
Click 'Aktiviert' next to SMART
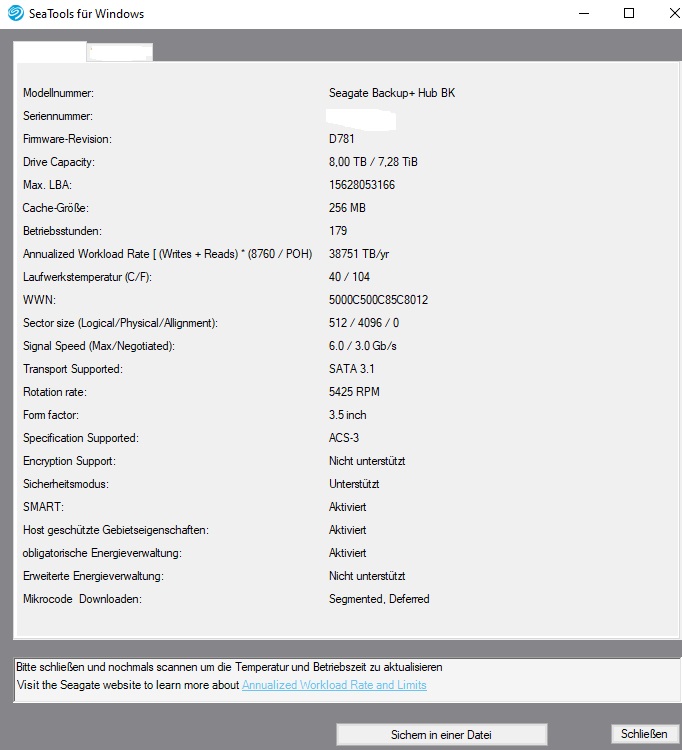pyautogui.click(x=347, y=507)
